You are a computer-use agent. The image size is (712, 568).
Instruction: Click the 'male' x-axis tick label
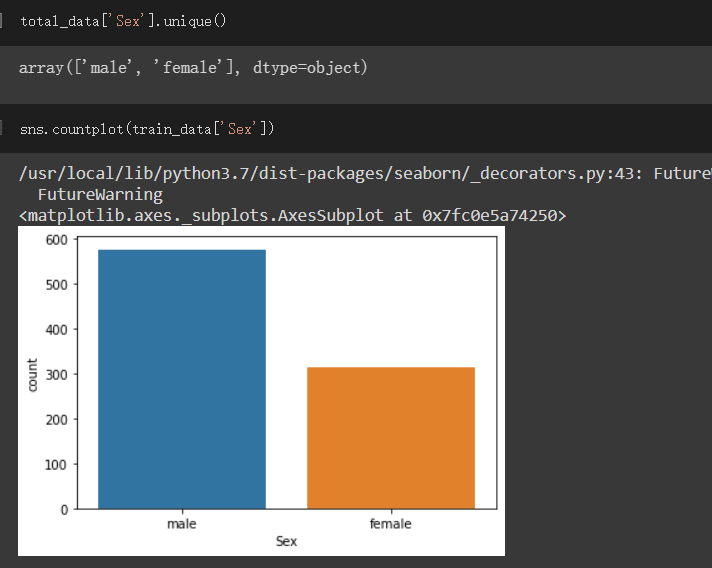tap(182, 524)
